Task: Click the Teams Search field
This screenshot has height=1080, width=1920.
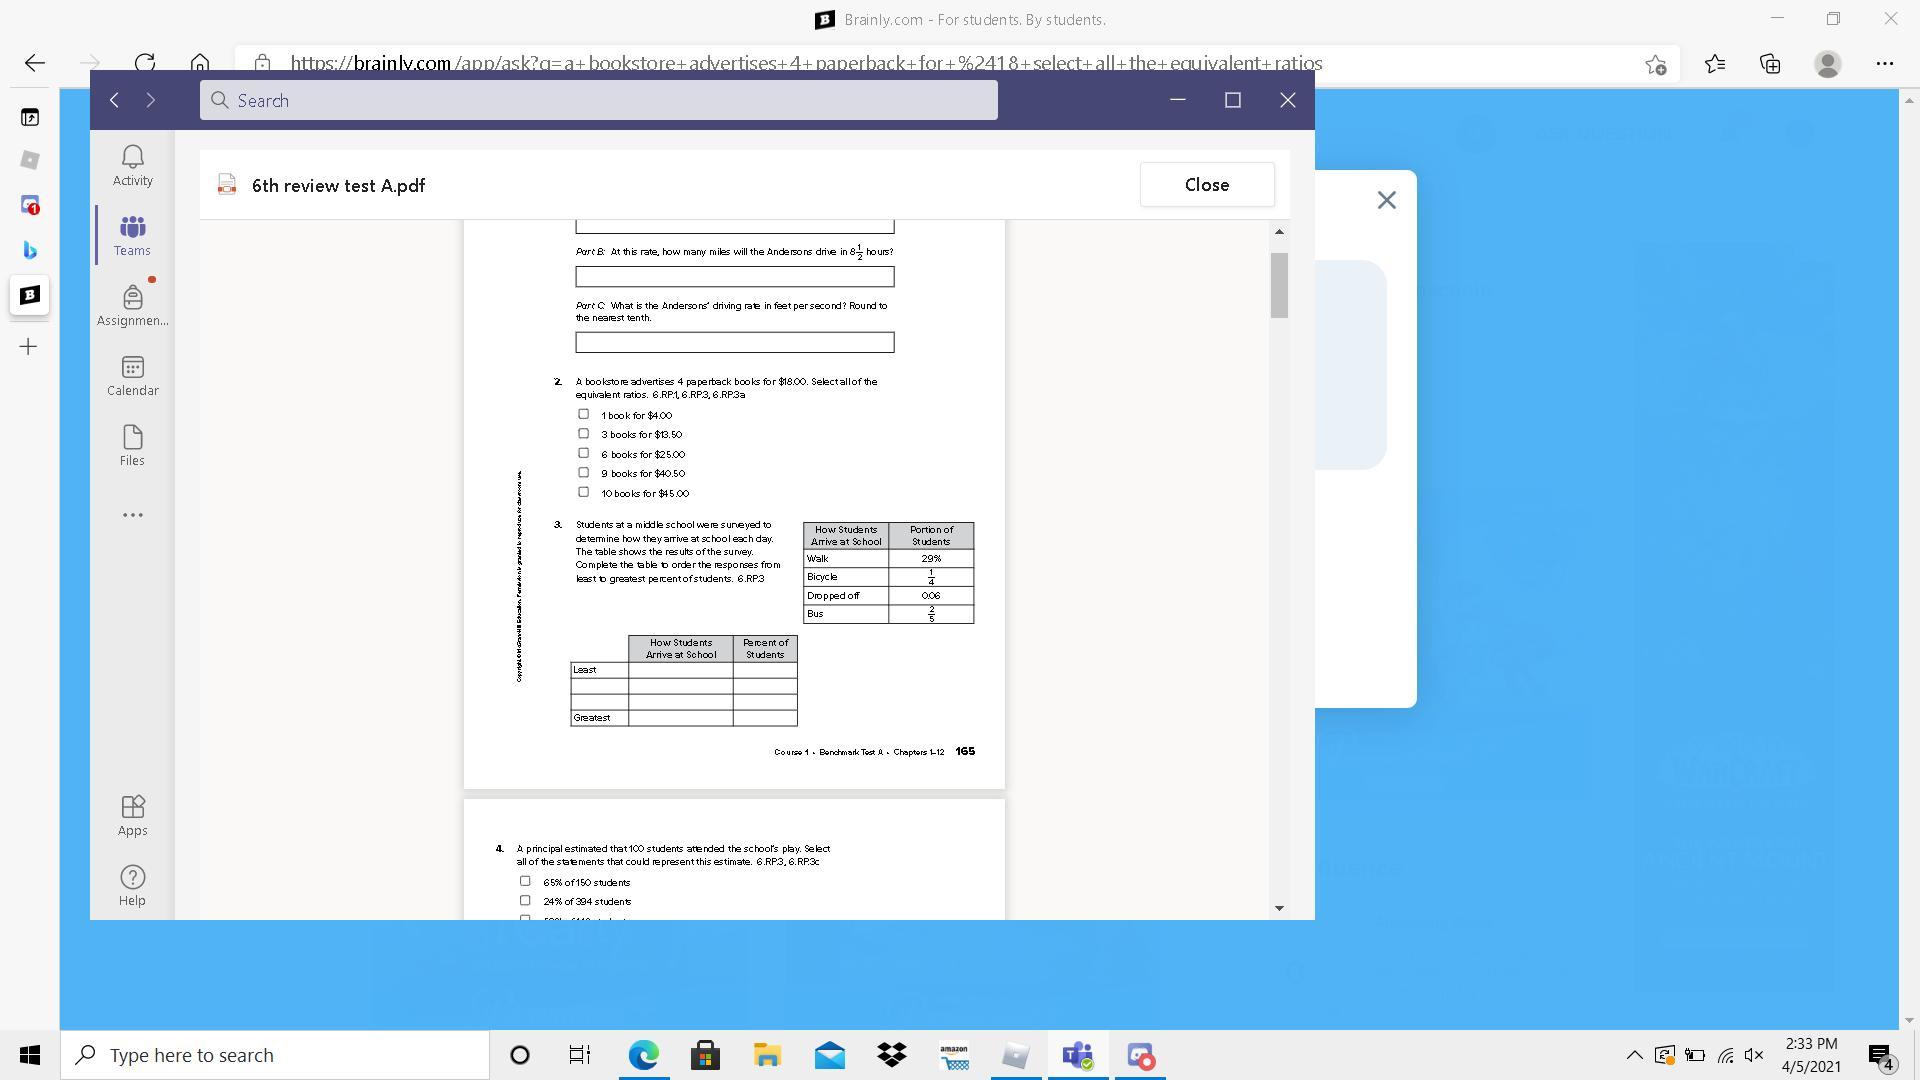Action: [x=598, y=100]
